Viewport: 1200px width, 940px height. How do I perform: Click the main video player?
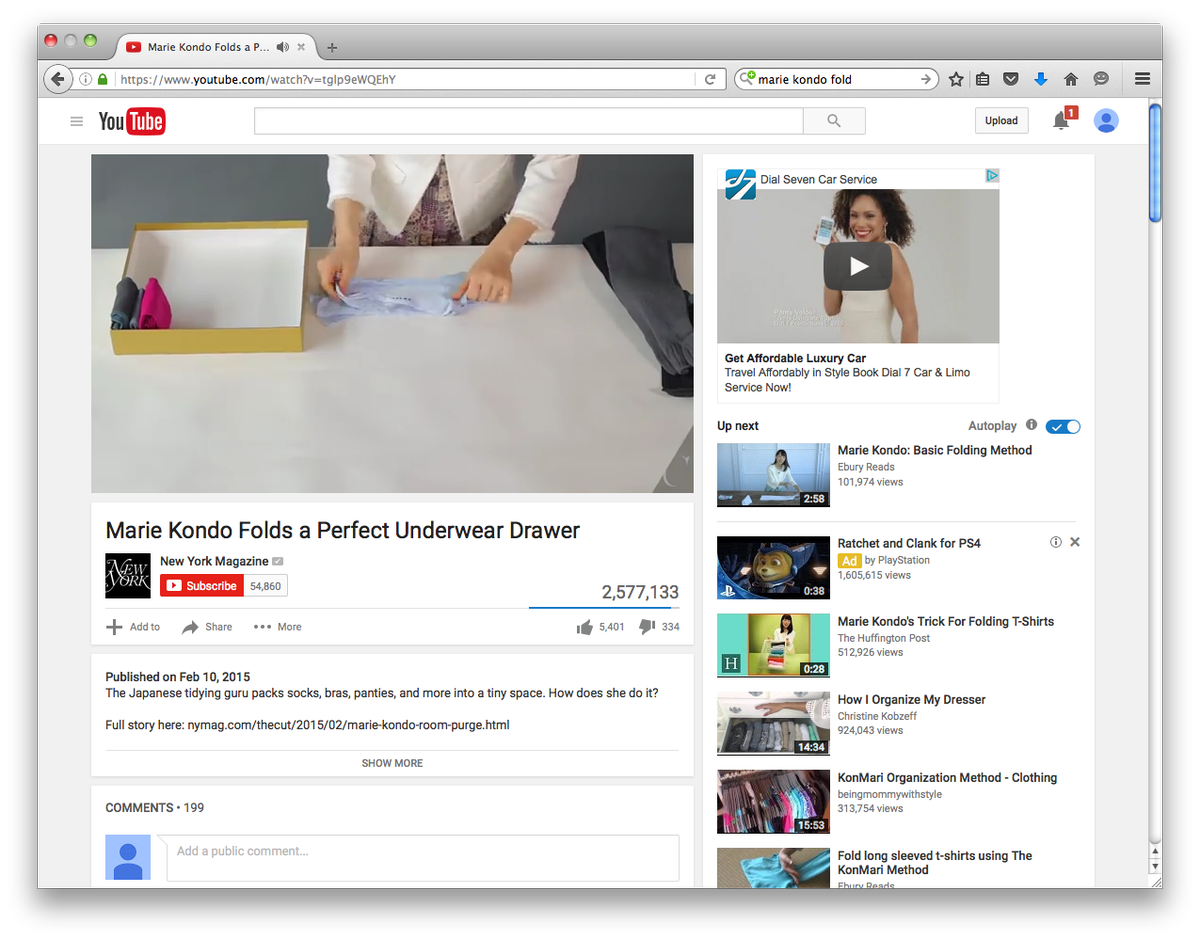(x=392, y=323)
